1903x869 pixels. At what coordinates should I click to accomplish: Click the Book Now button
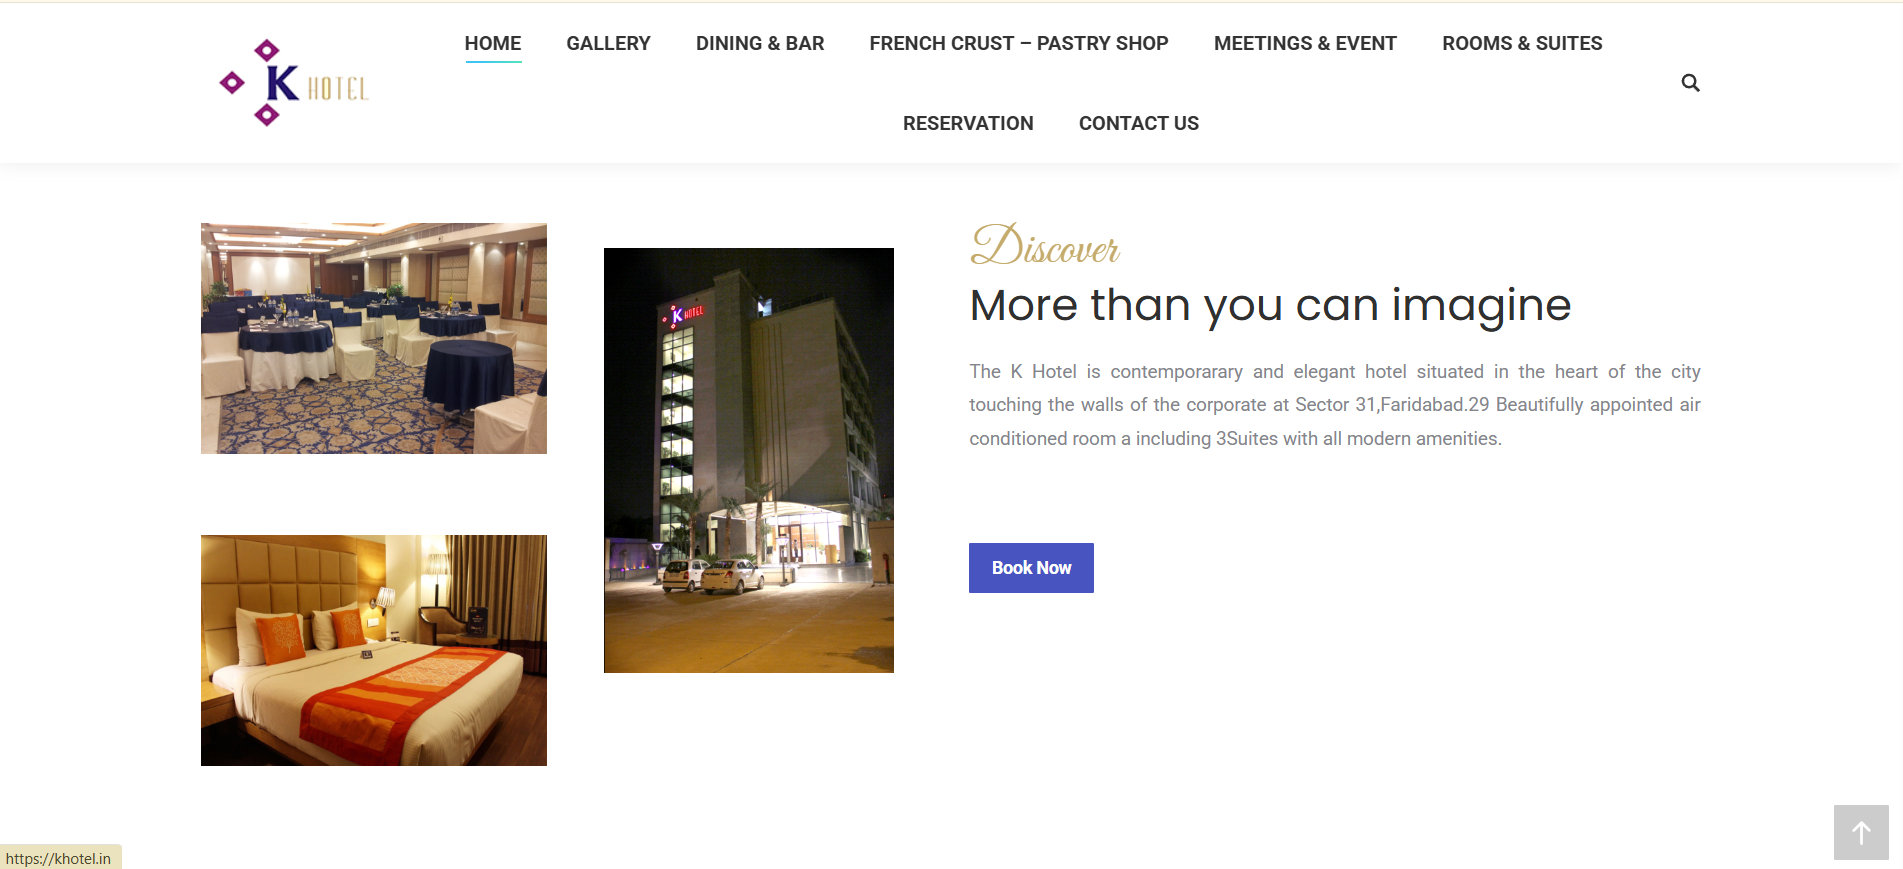point(1031,568)
